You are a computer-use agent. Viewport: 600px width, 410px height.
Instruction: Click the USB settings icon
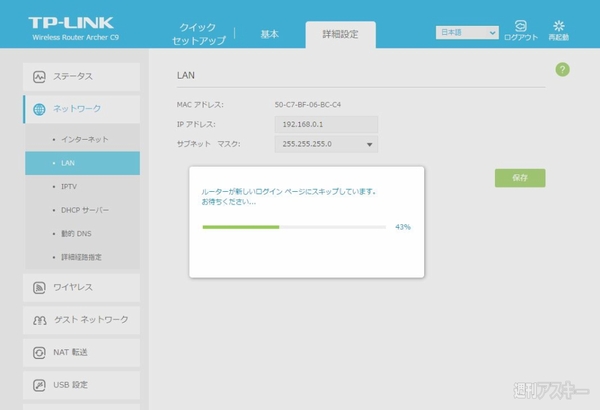tap(39, 385)
